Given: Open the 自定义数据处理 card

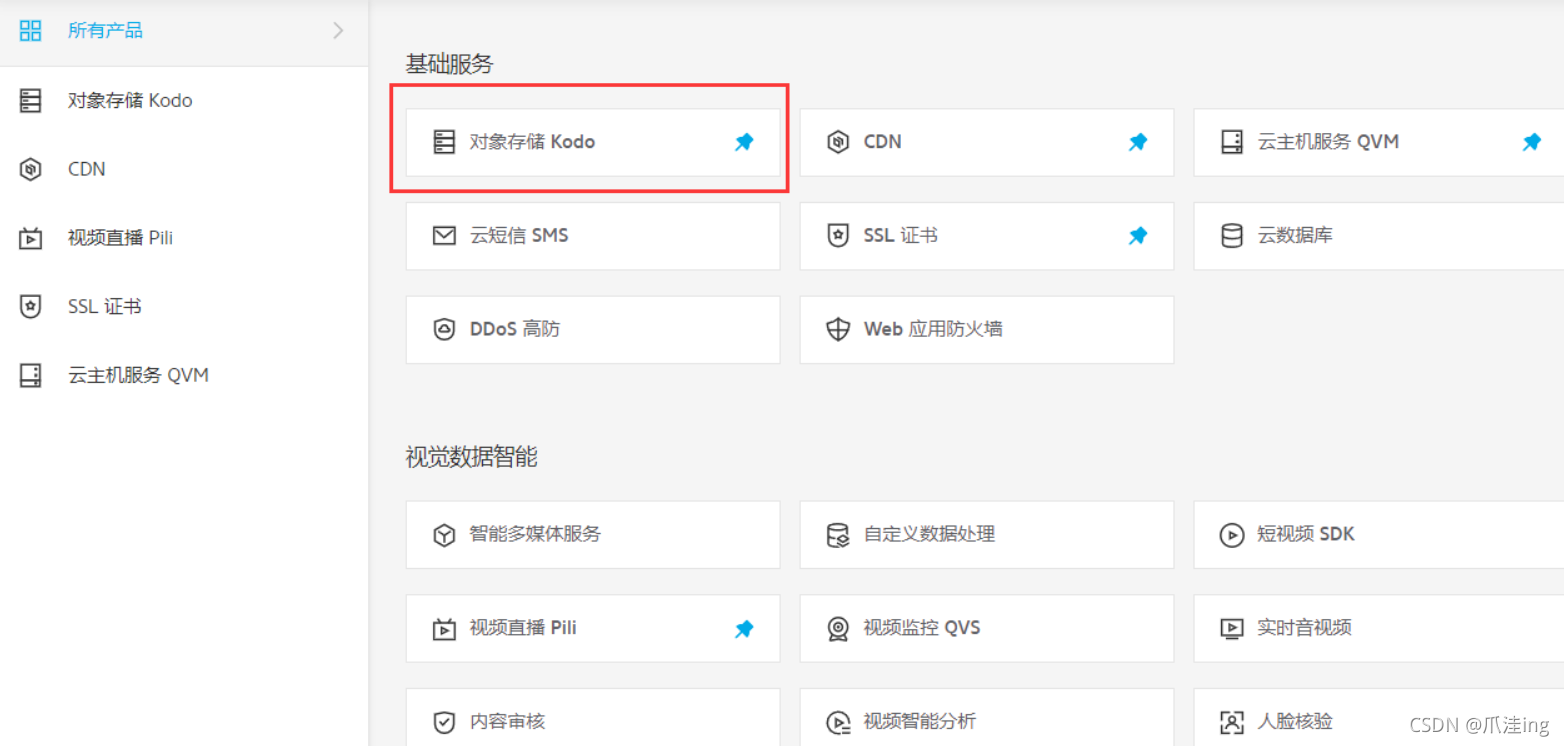Looking at the screenshot, I should [987, 534].
